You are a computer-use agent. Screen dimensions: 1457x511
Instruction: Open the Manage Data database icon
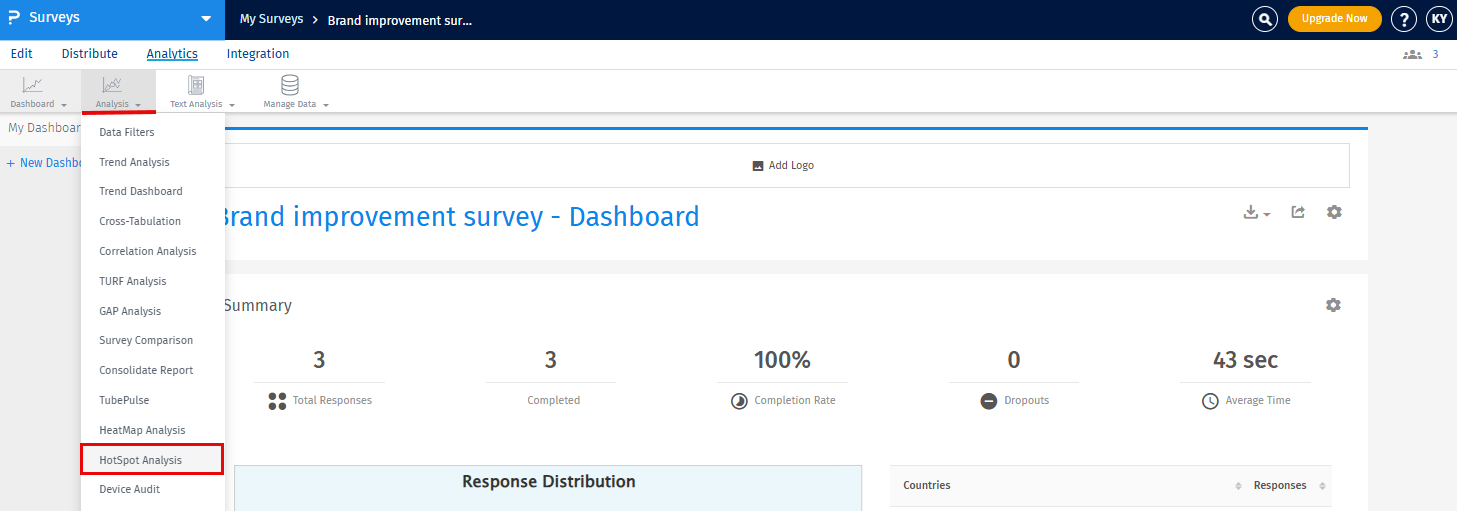coord(290,85)
